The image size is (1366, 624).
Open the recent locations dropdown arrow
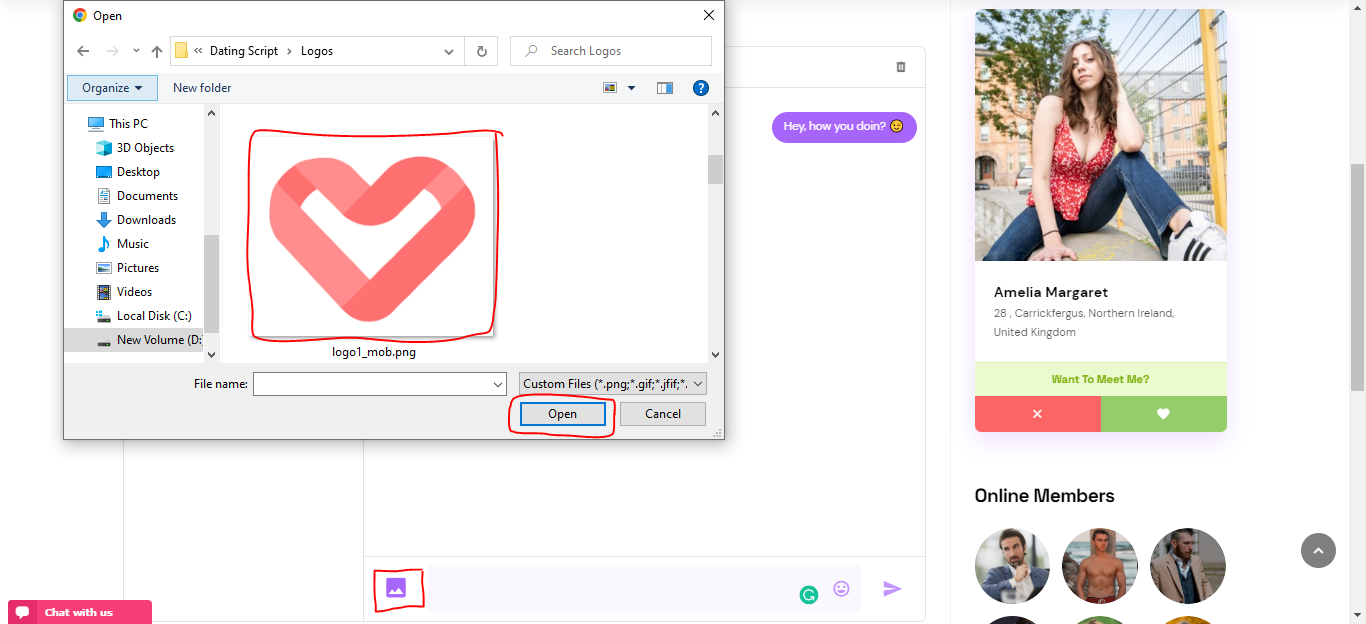pyautogui.click(x=136, y=52)
